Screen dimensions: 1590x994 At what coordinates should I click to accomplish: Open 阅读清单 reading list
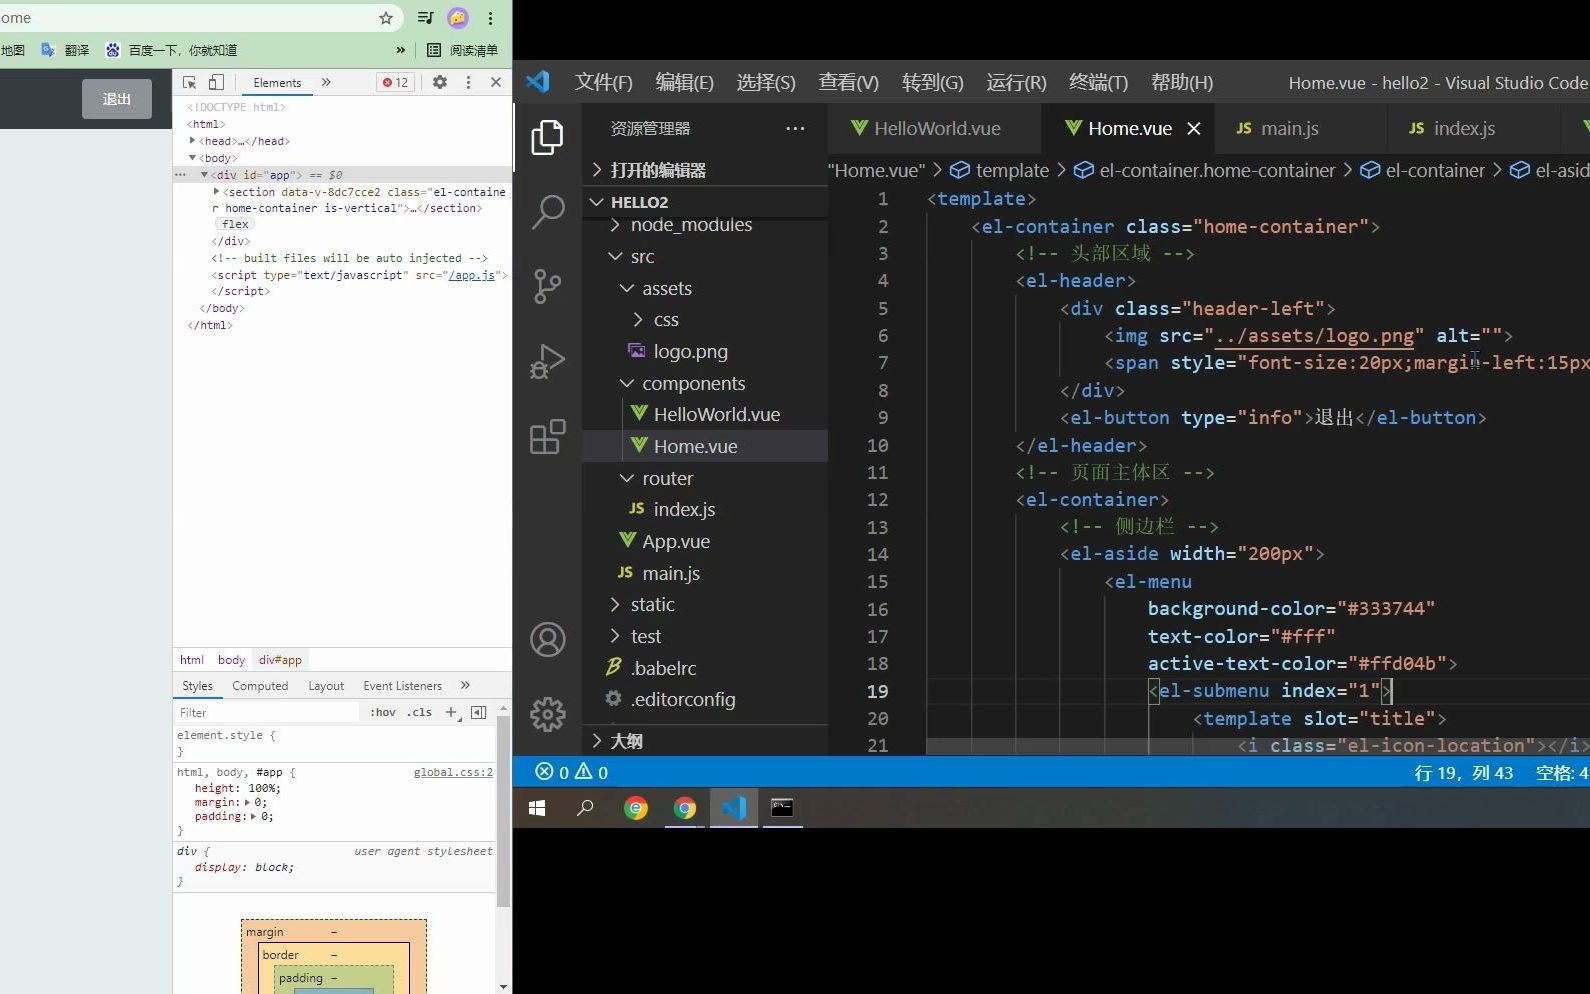pos(463,50)
